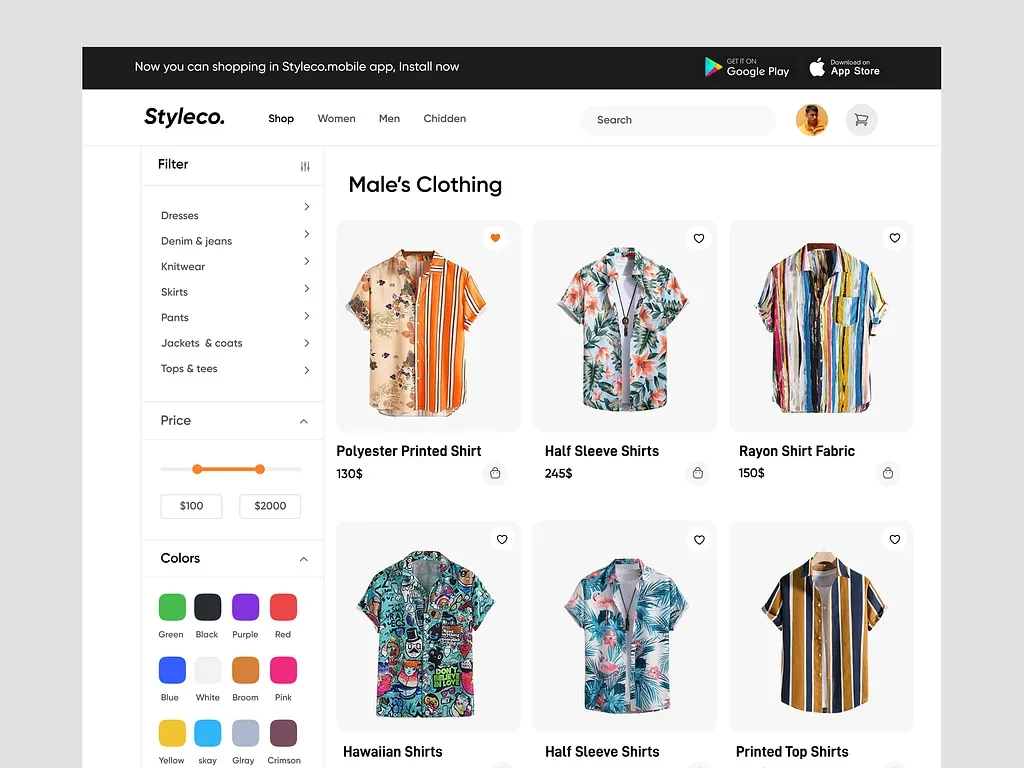The width and height of the screenshot is (1024, 768).
Task: Click the App Store download badge
Action: pos(845,67)
